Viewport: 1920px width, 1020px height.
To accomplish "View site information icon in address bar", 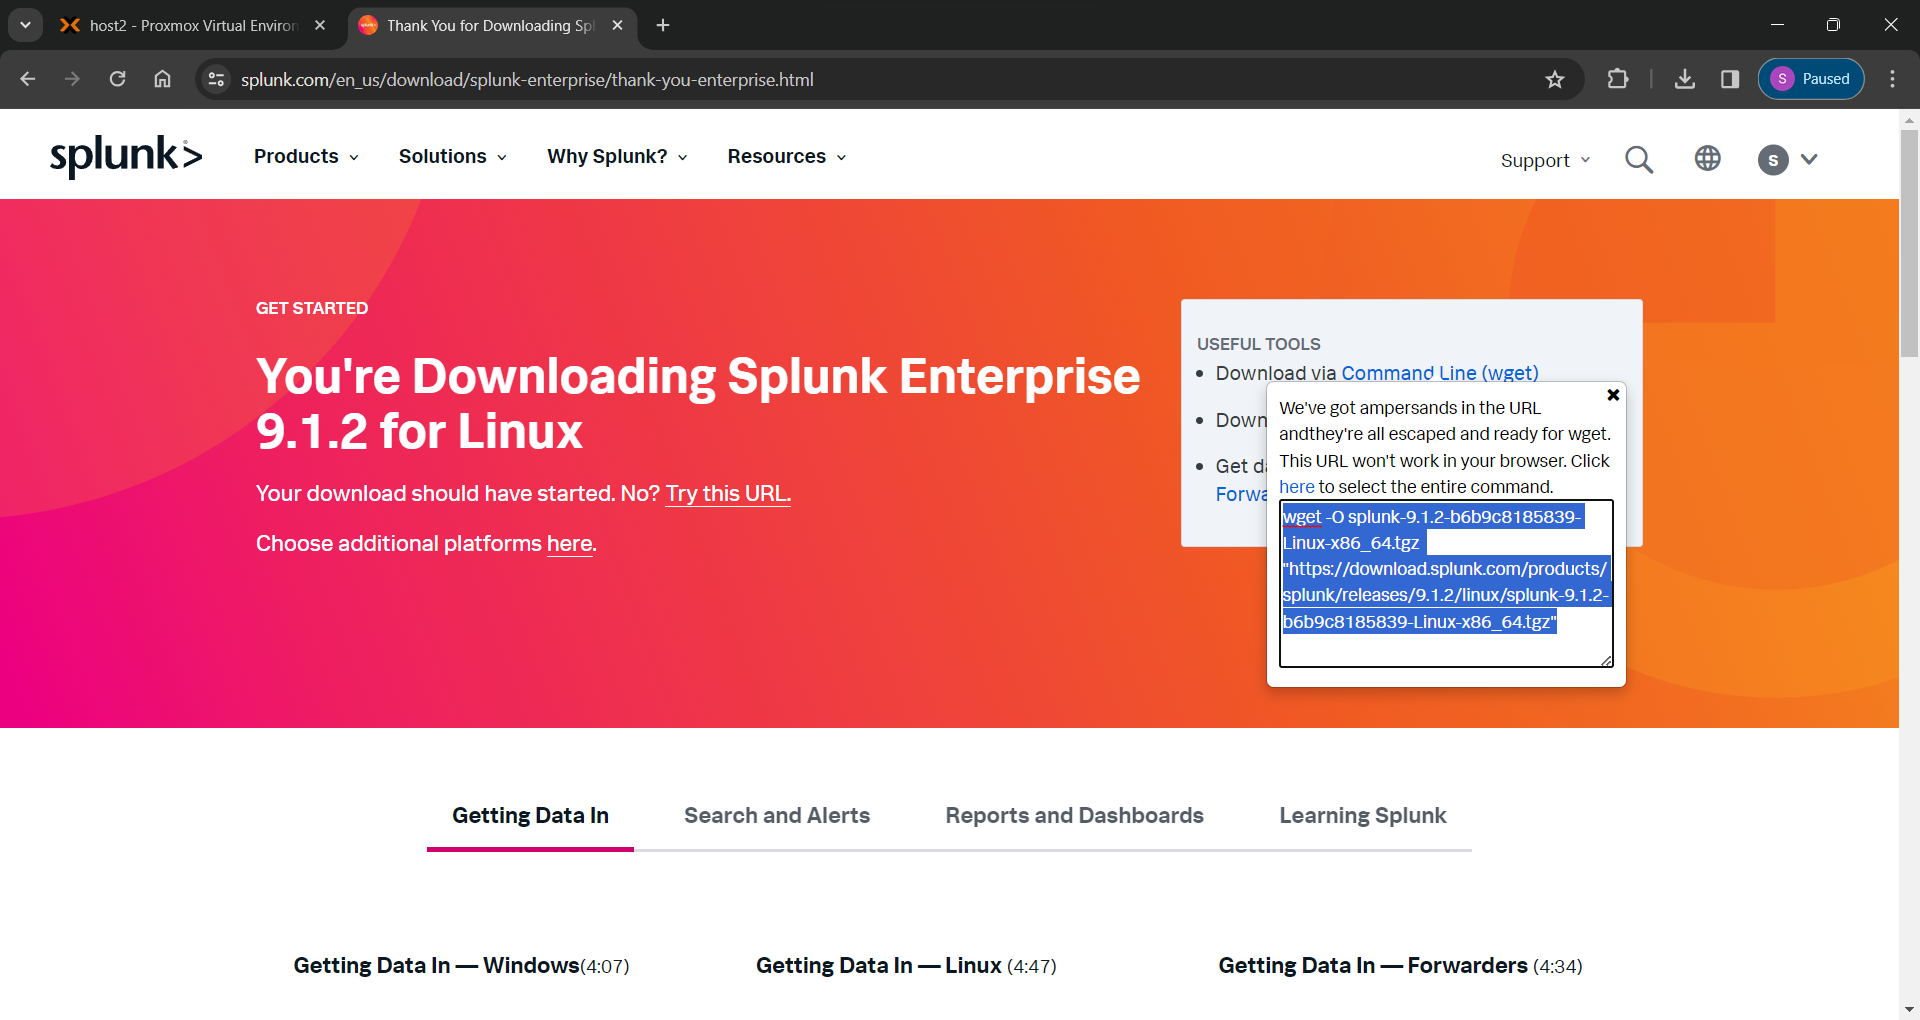I will coord(216,79).
